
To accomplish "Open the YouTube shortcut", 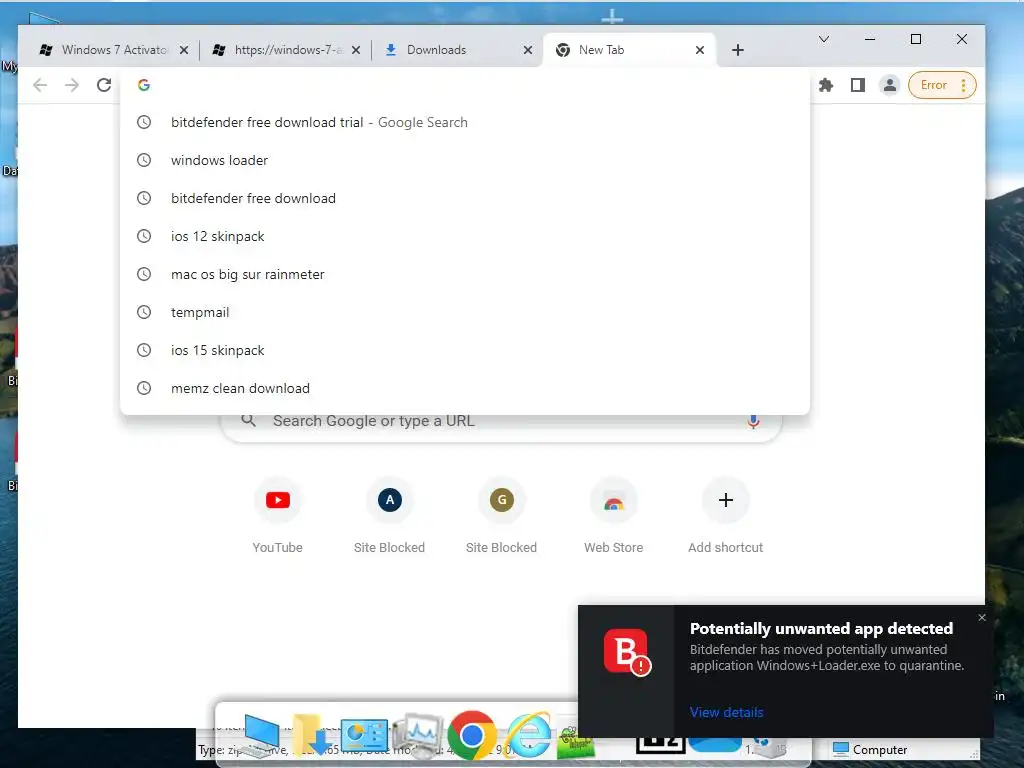I will click(278, 516).
